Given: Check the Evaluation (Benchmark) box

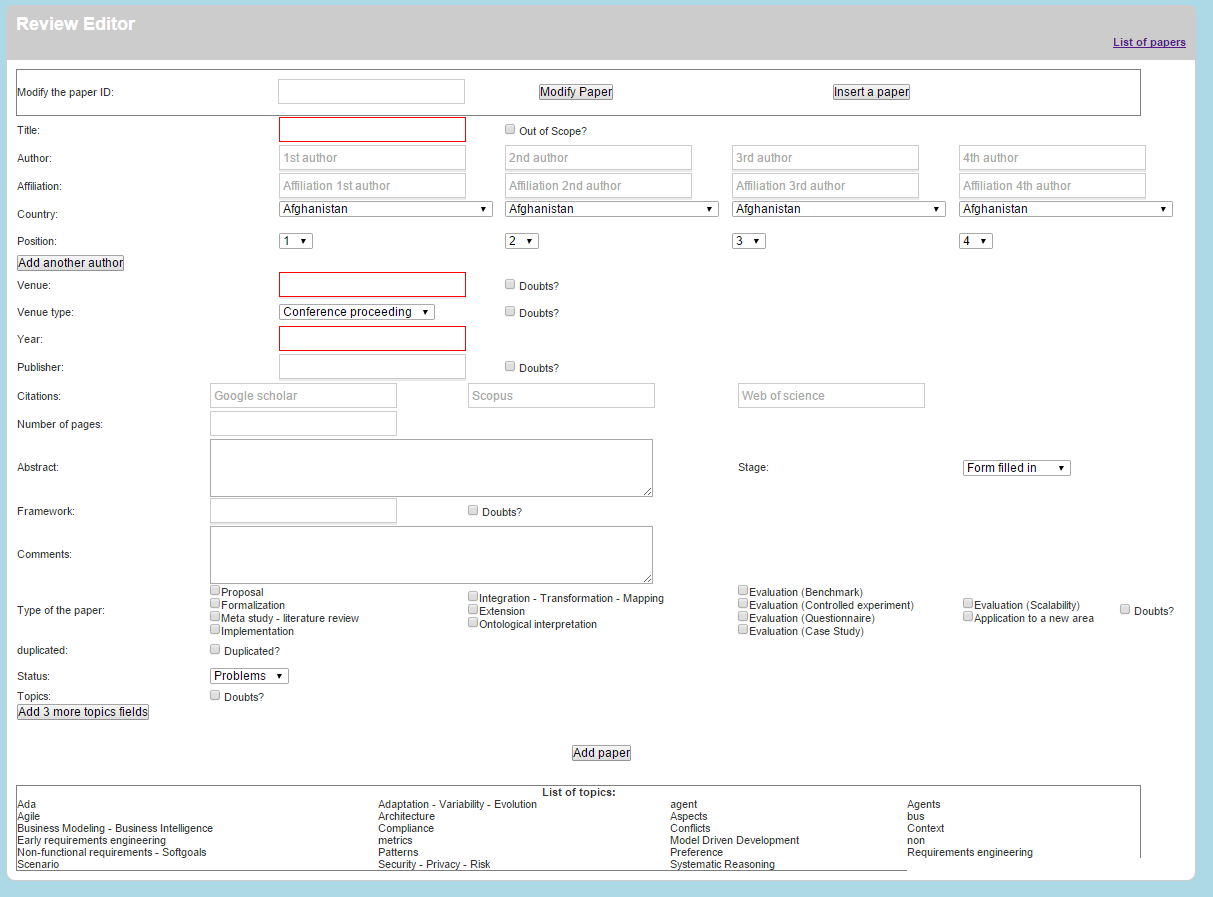Looking at the screenshot, I should coord(743,590).
